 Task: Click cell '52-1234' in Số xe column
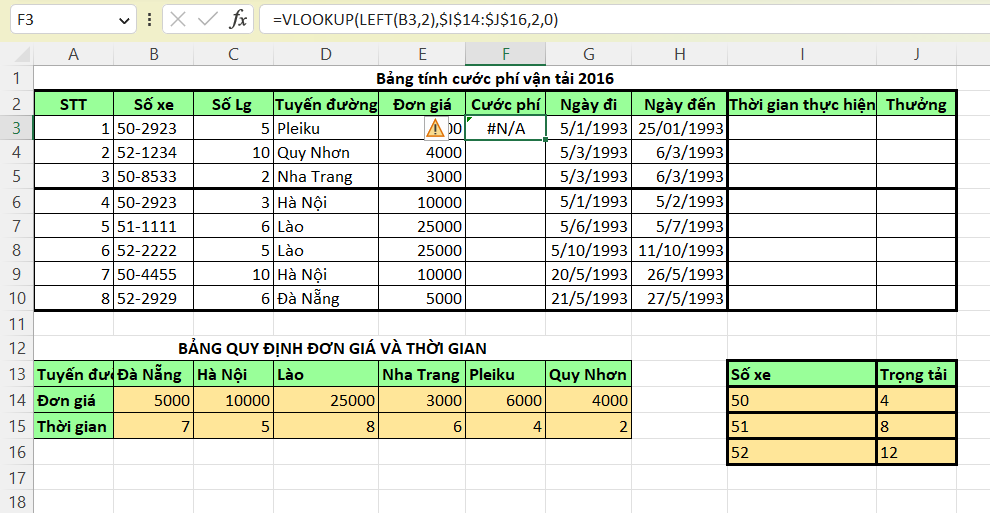pos(153,152)
